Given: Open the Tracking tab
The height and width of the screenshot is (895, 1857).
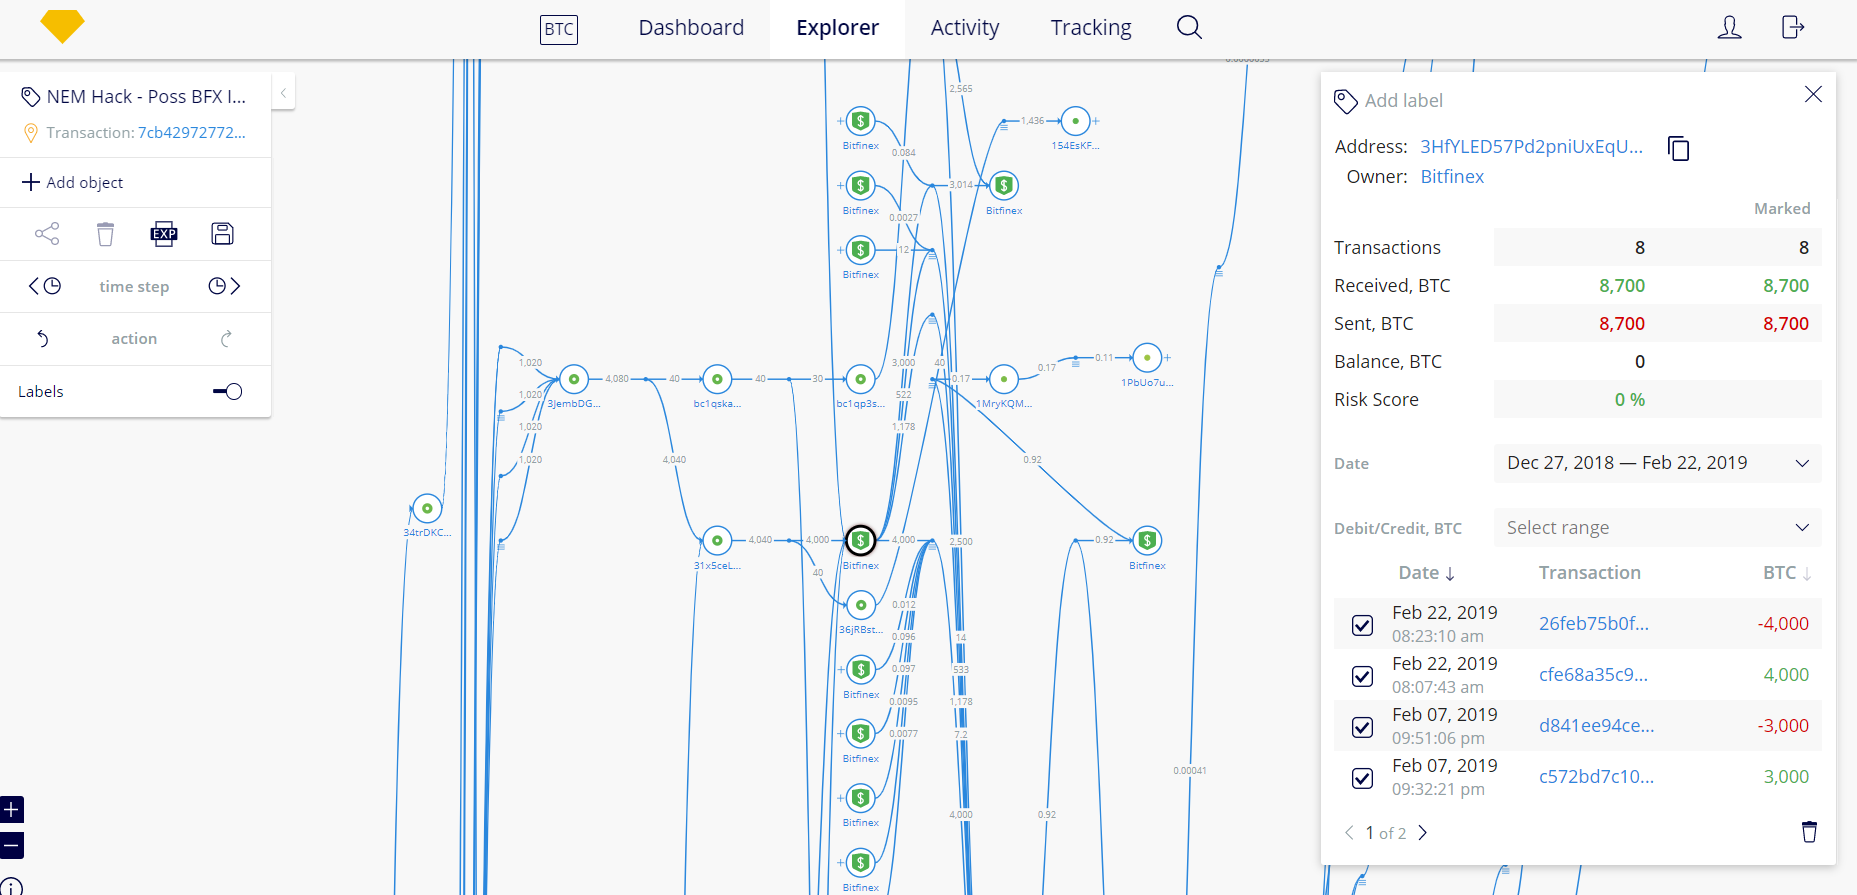Looking at the screenshot, I should point(1091,28).
